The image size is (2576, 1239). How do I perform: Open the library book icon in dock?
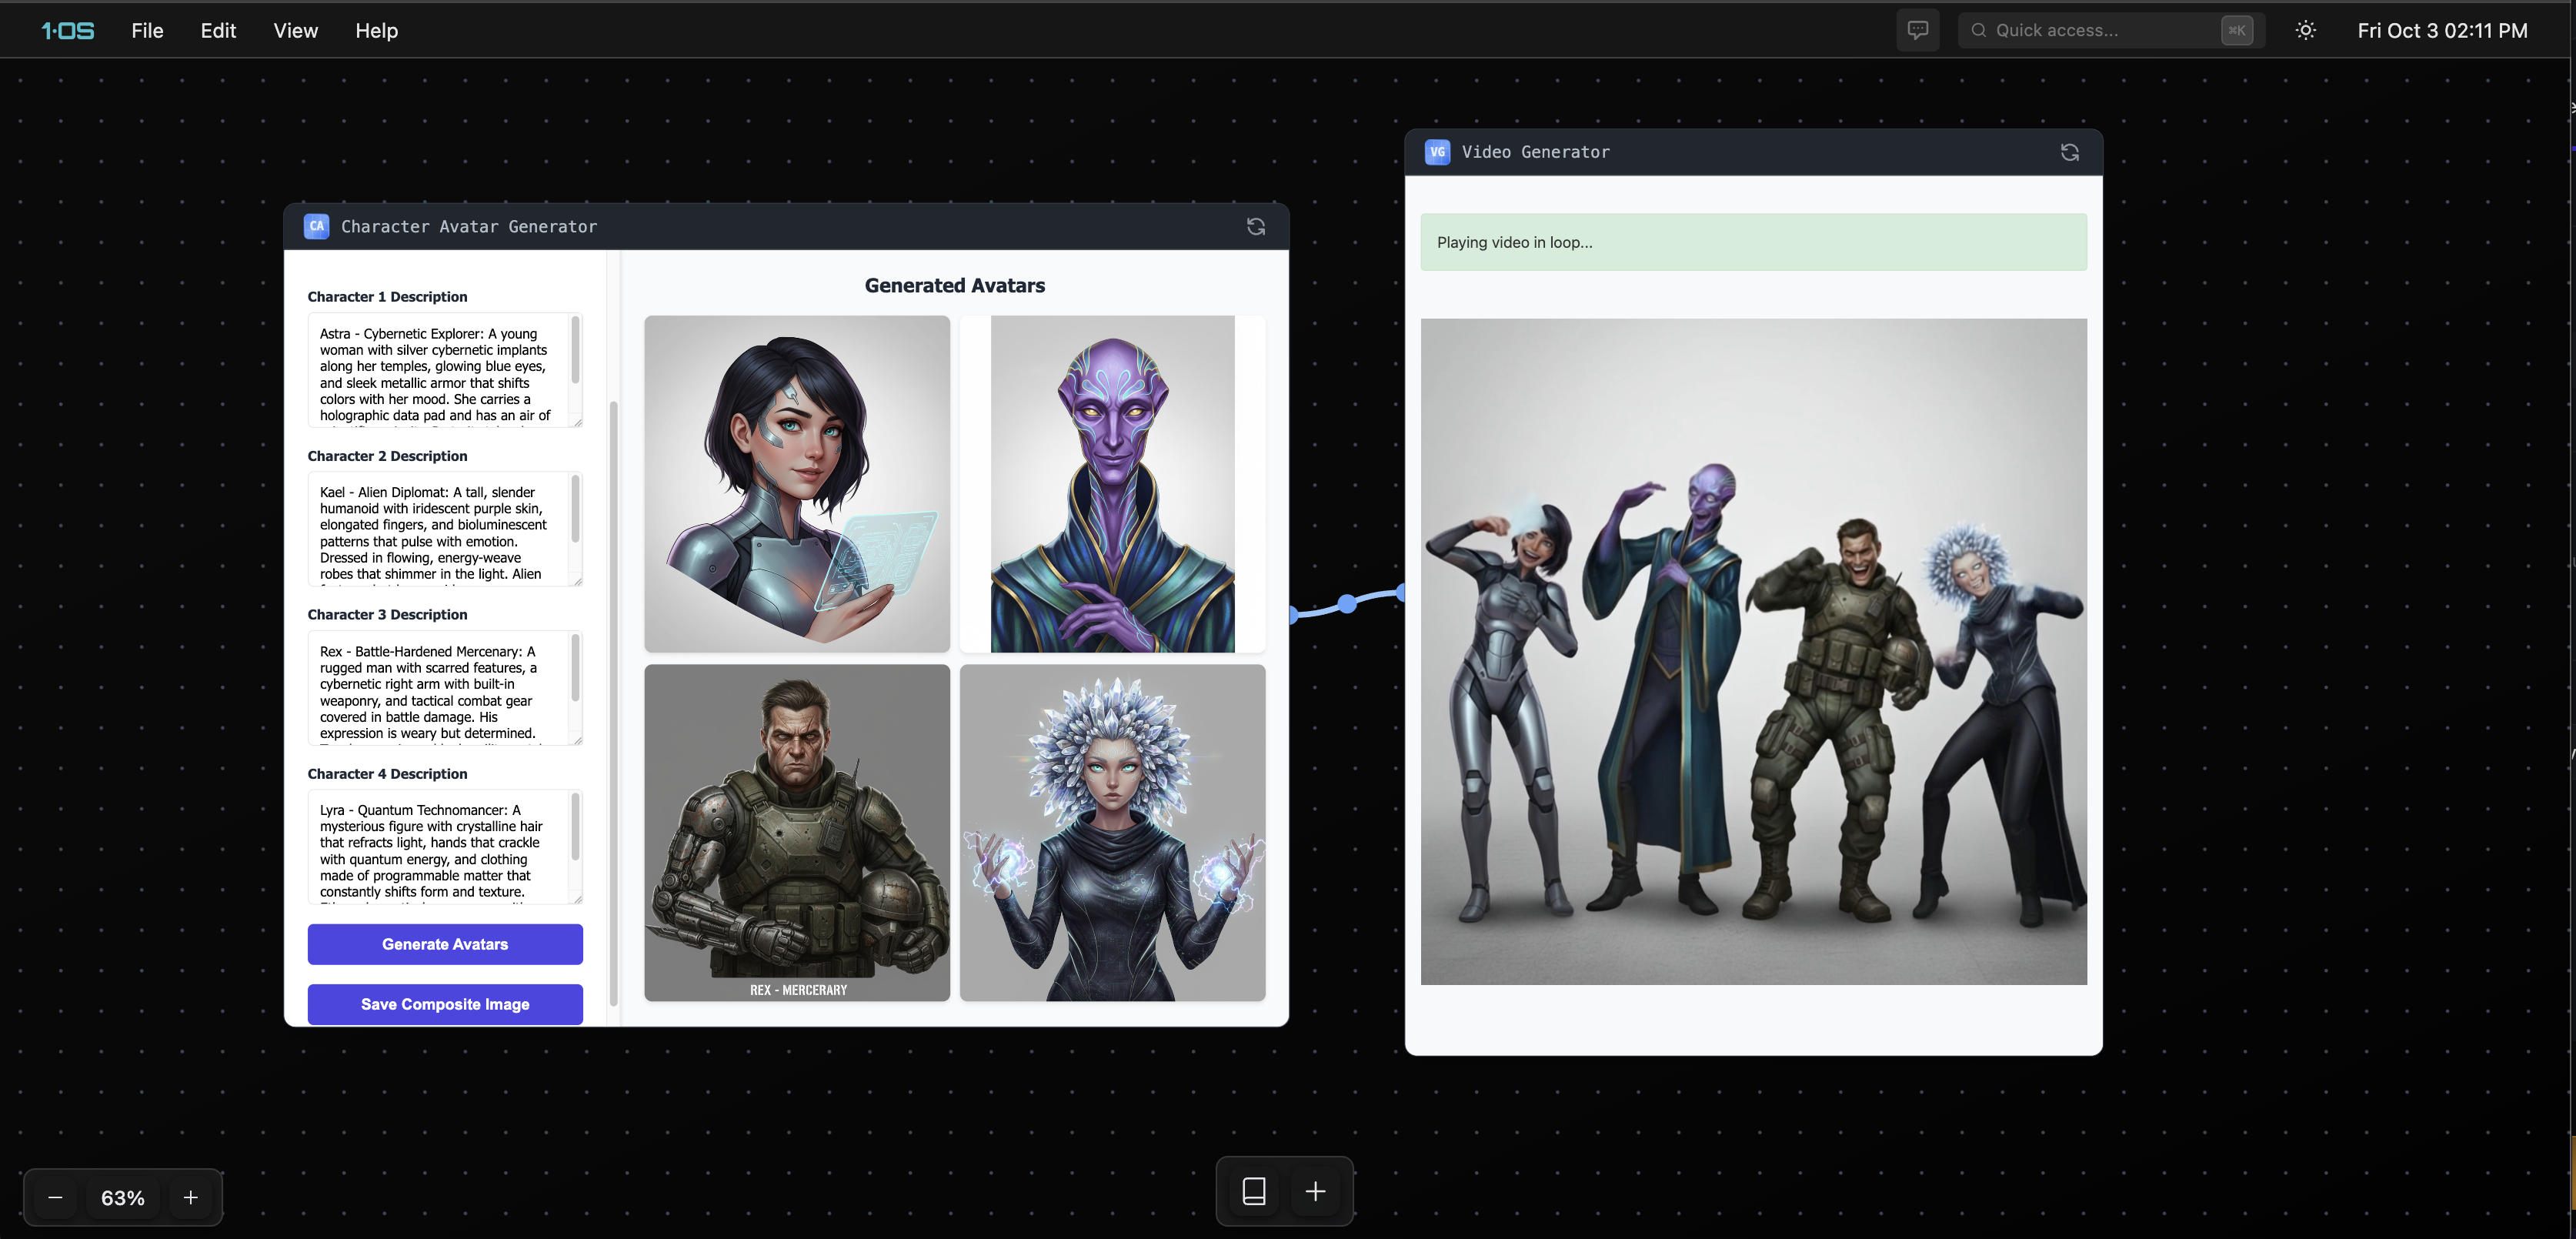1253,1190
